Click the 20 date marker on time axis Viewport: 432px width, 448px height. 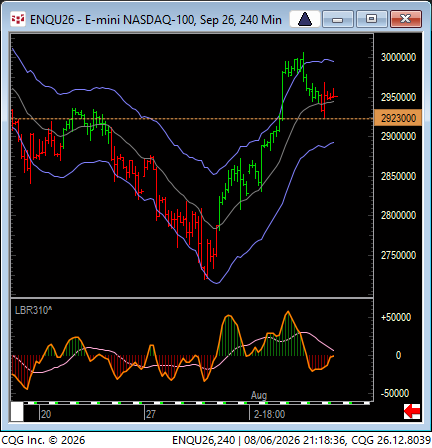[x=46, y=414]
